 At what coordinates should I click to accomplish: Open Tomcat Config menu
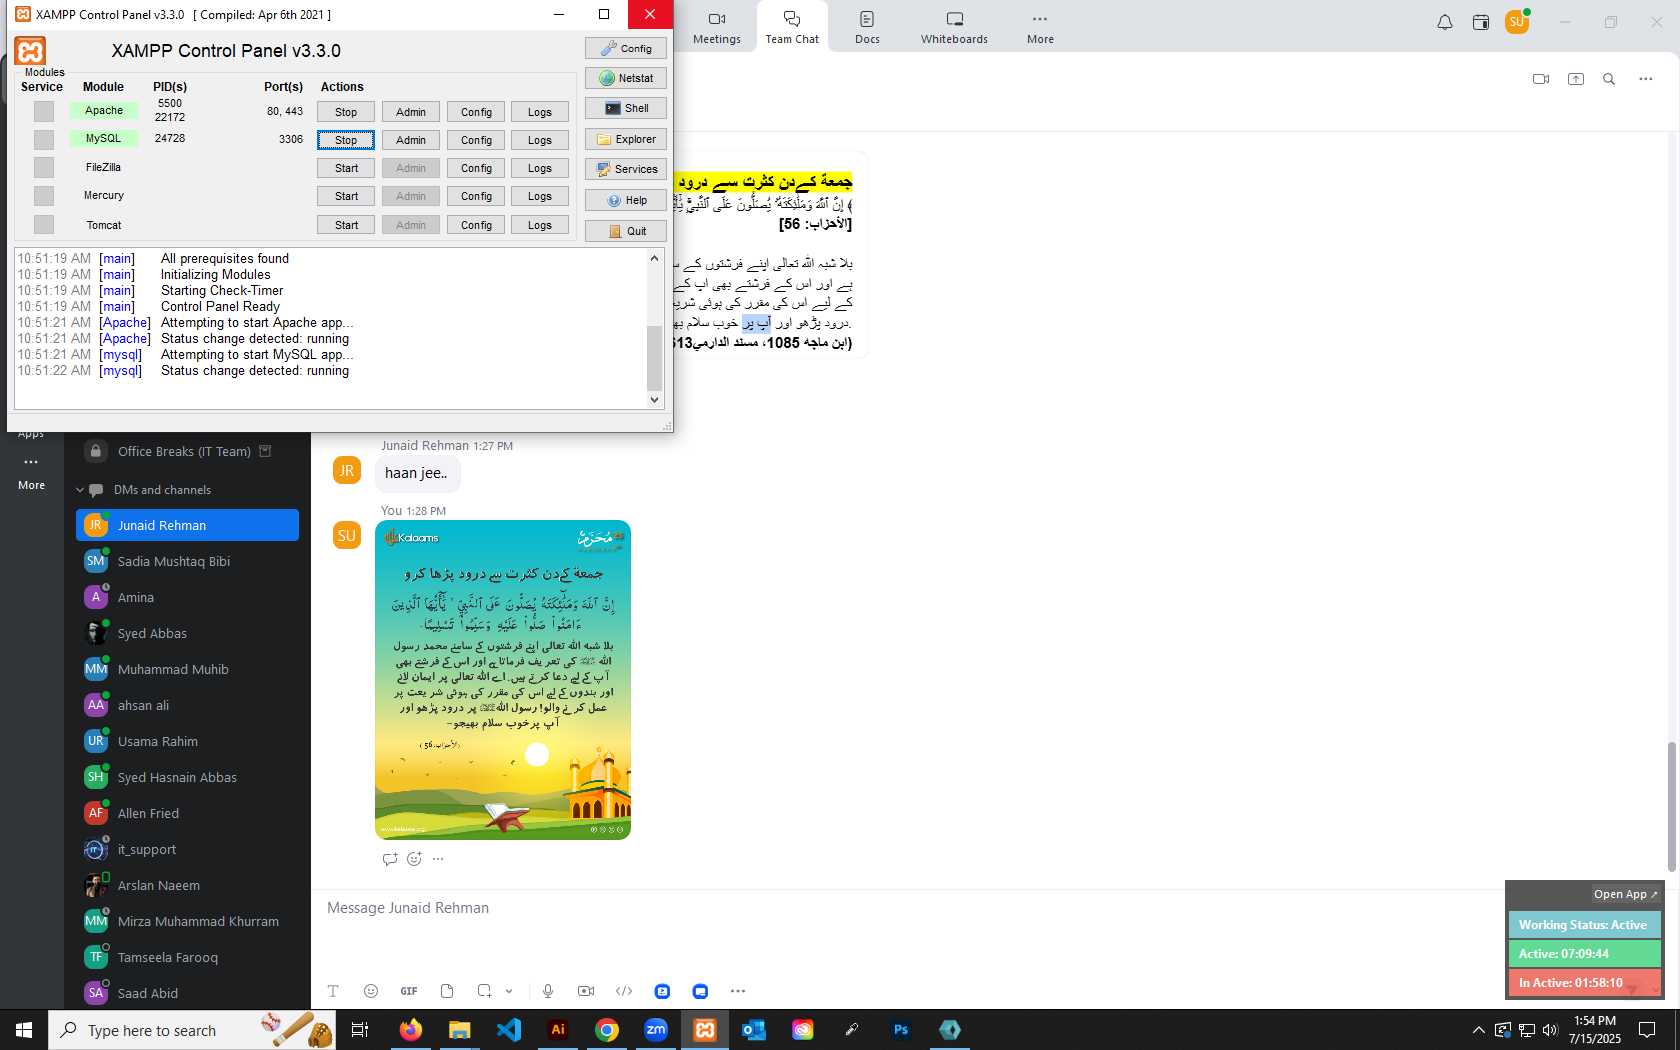point(476,225)
